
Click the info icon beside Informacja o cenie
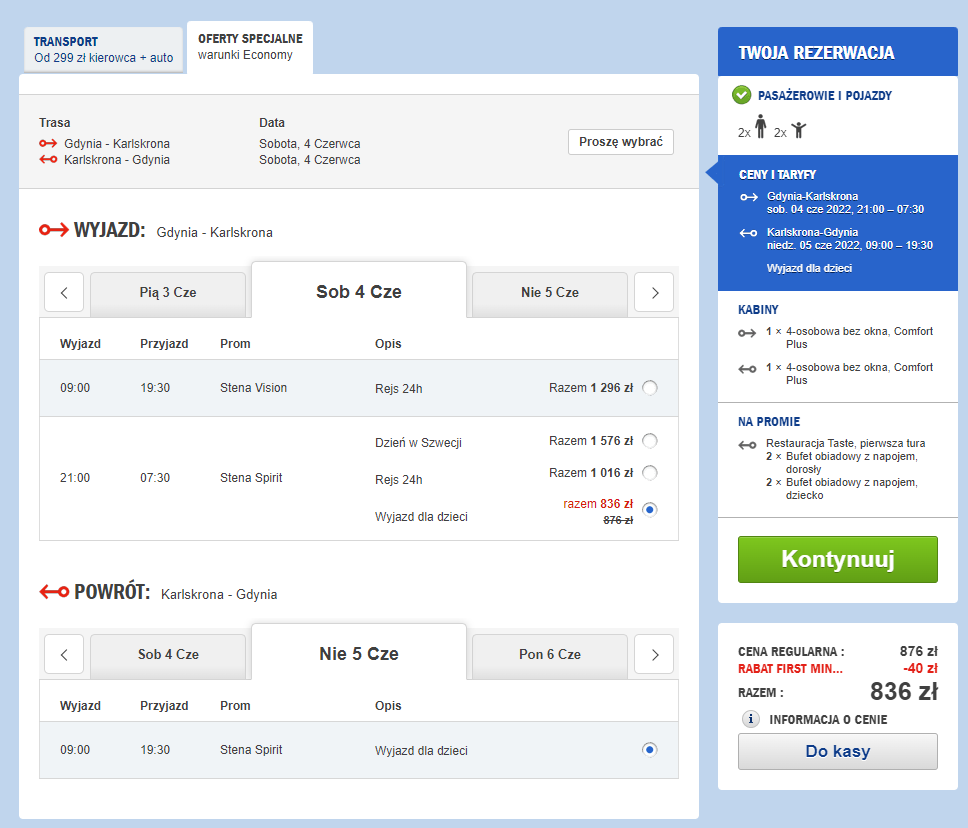point(750,719)
